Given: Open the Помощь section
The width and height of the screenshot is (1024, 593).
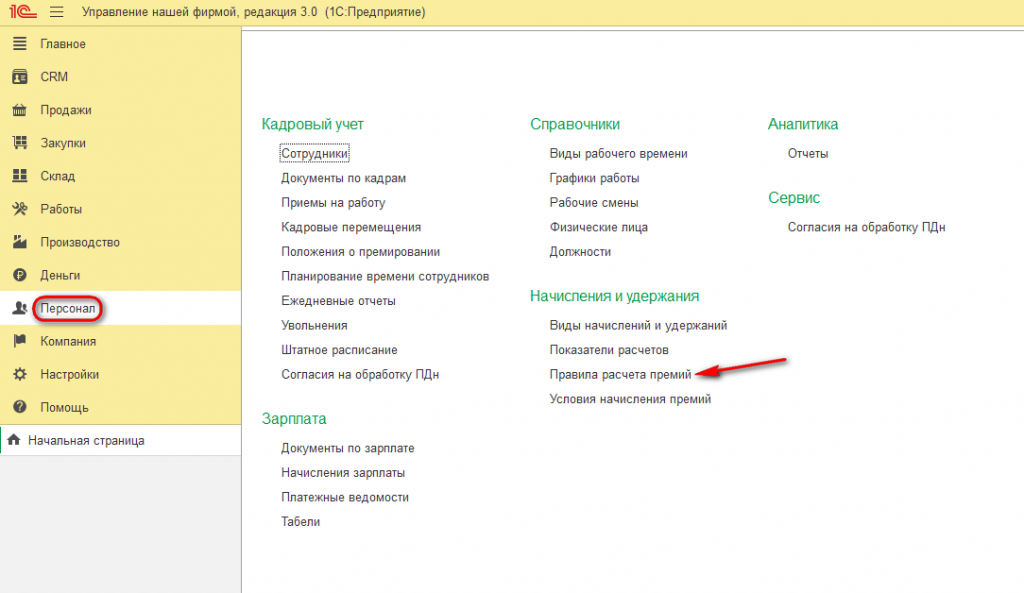Looking at the screenshot, I should [x=64, y=407].
